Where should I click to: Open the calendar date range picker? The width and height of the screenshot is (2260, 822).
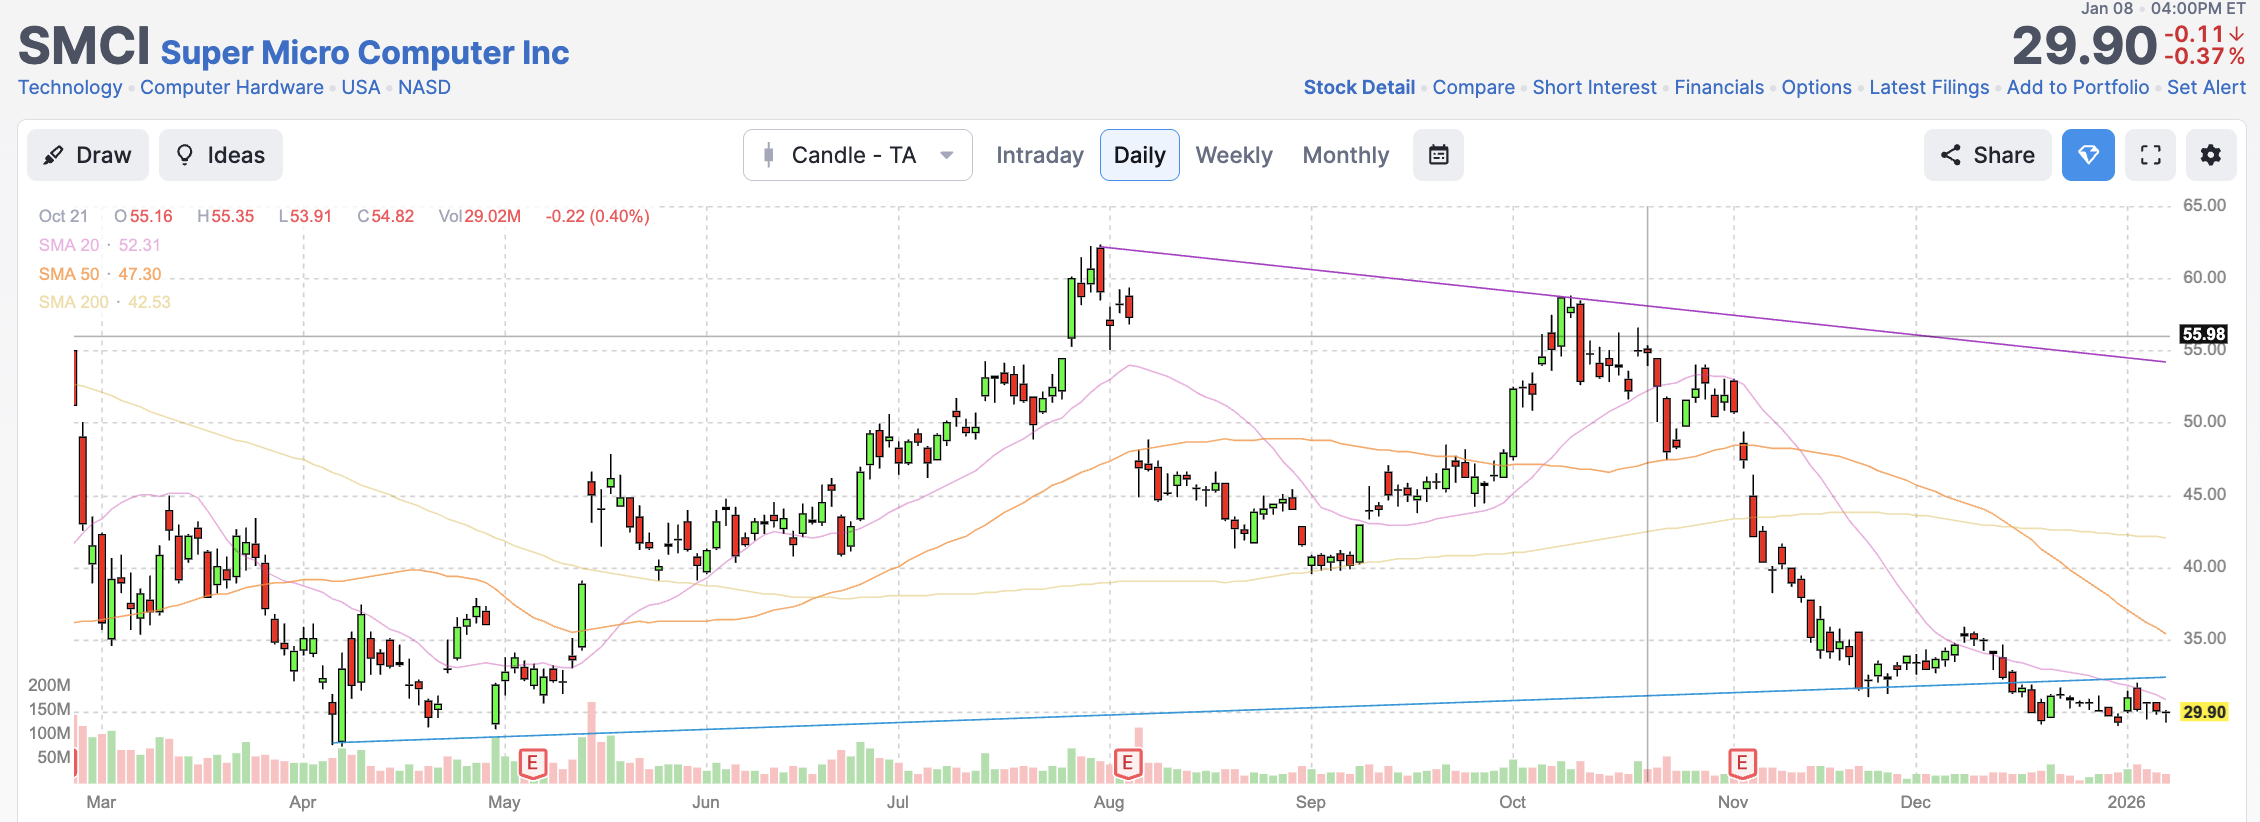pyautogui.click(x=1438, y=155)
